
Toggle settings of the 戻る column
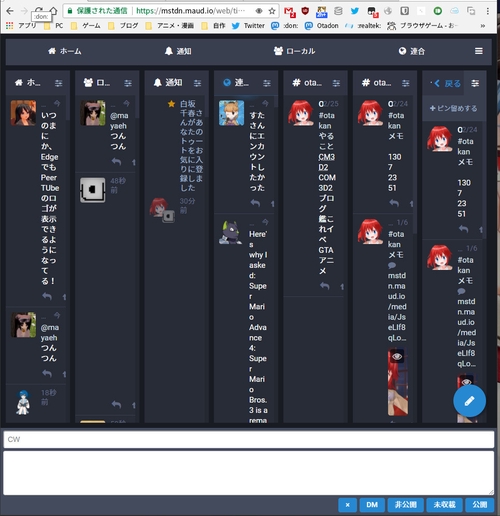[475, 83]
